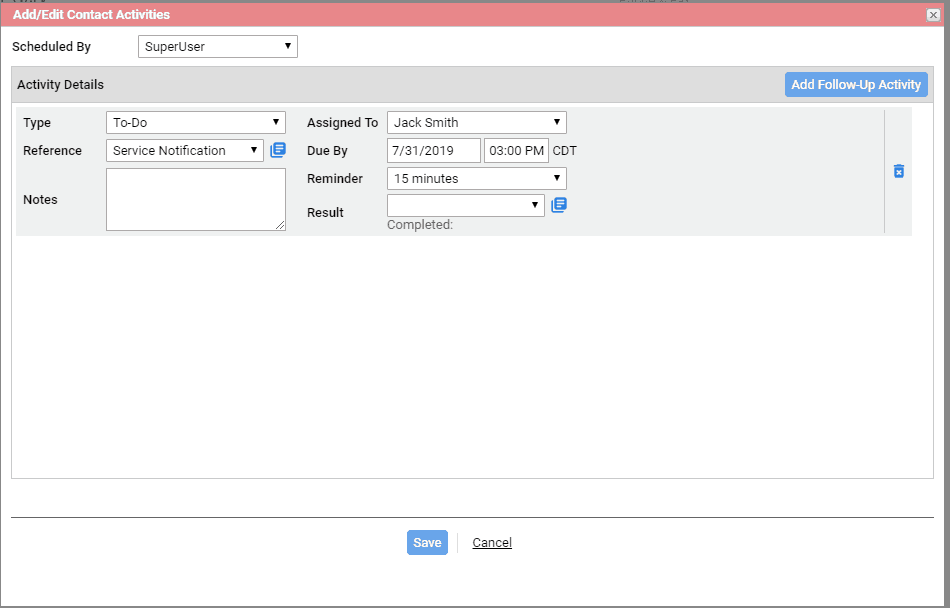This screenshot has width=950, height=608.
Task: Click the Activity Details header text
Action: 61,85
